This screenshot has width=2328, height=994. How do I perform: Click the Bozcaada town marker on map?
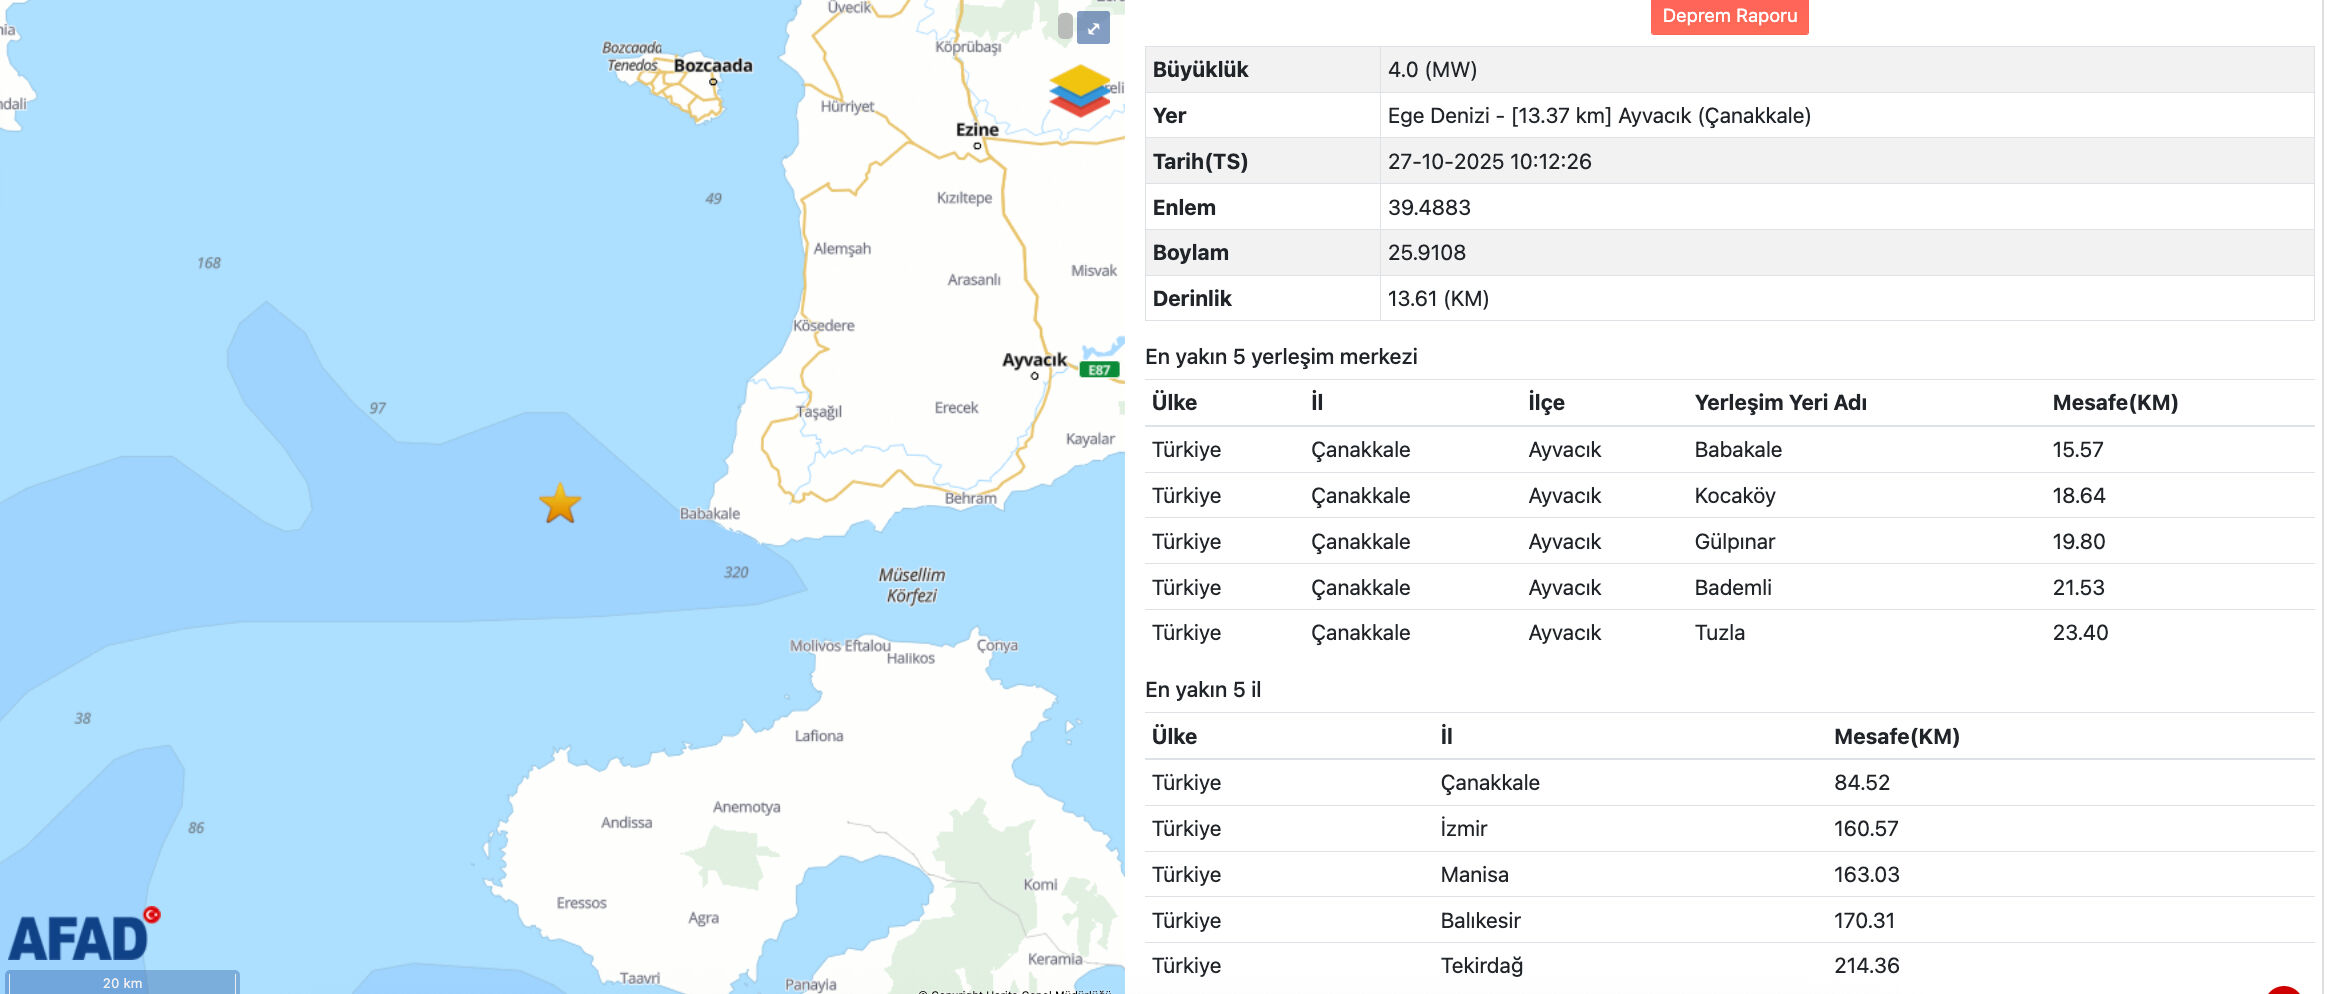pyautogui.click(x=713, y=81)
